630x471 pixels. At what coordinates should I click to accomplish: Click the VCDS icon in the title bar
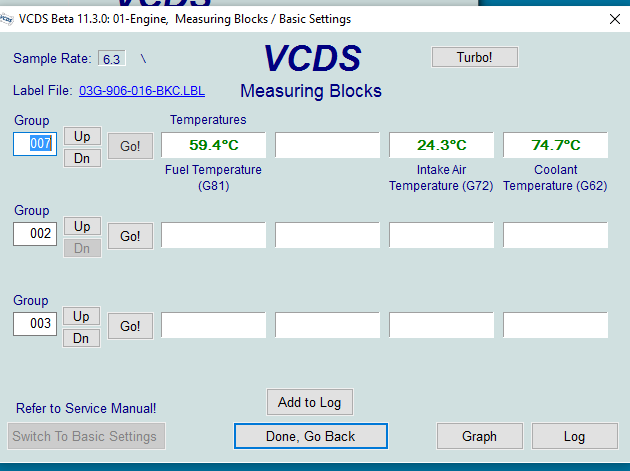(x=7, y=19)
